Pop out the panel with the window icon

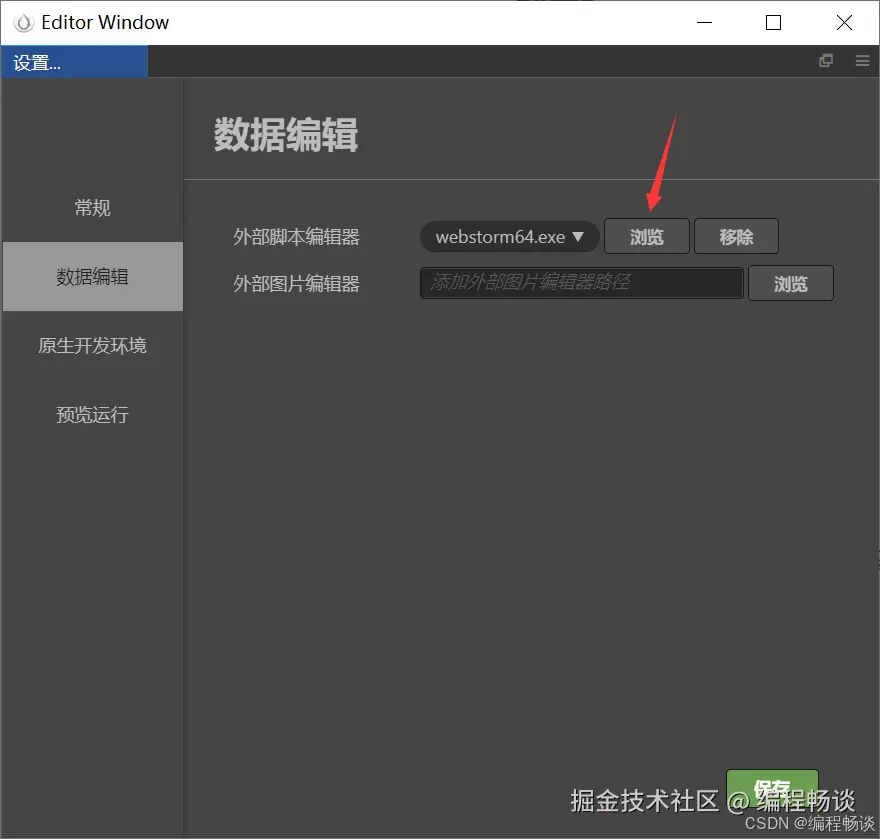tap(826, 61)
